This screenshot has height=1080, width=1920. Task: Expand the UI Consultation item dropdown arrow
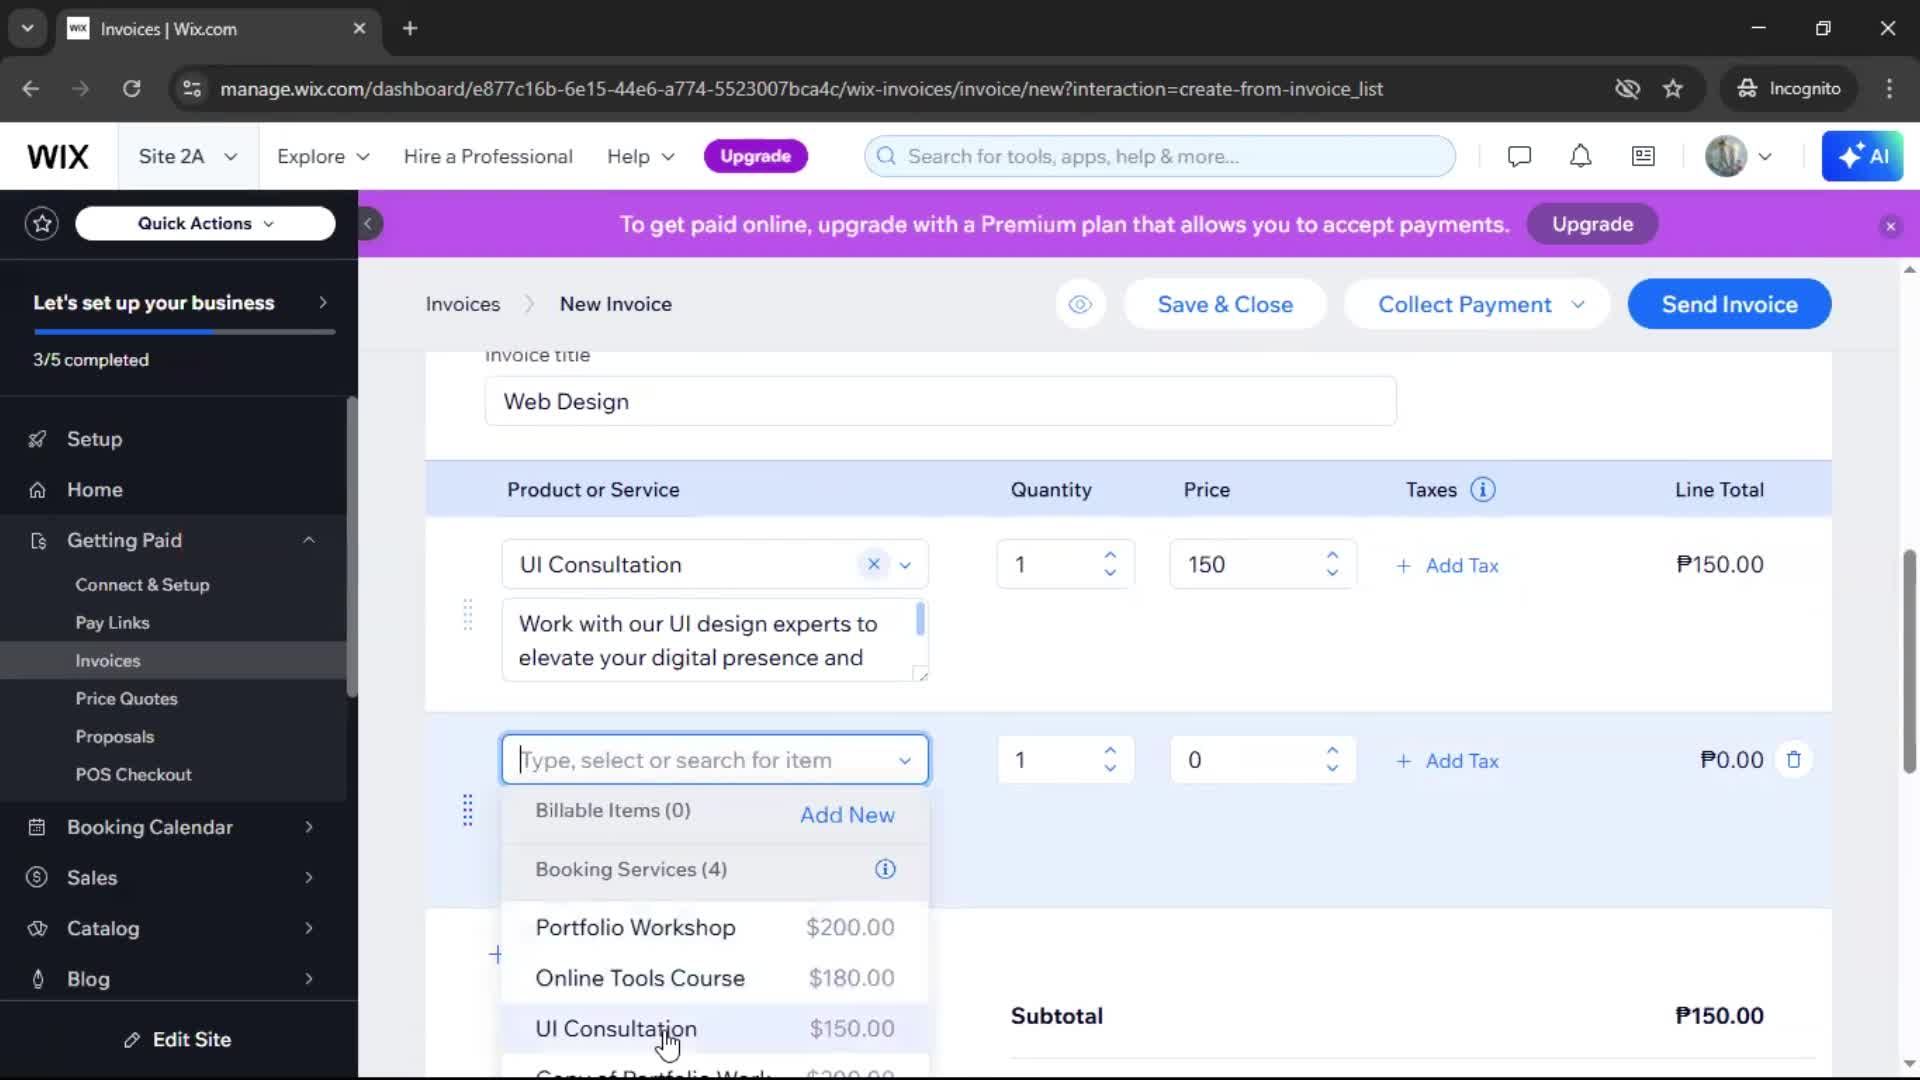(x=905, y=565)
